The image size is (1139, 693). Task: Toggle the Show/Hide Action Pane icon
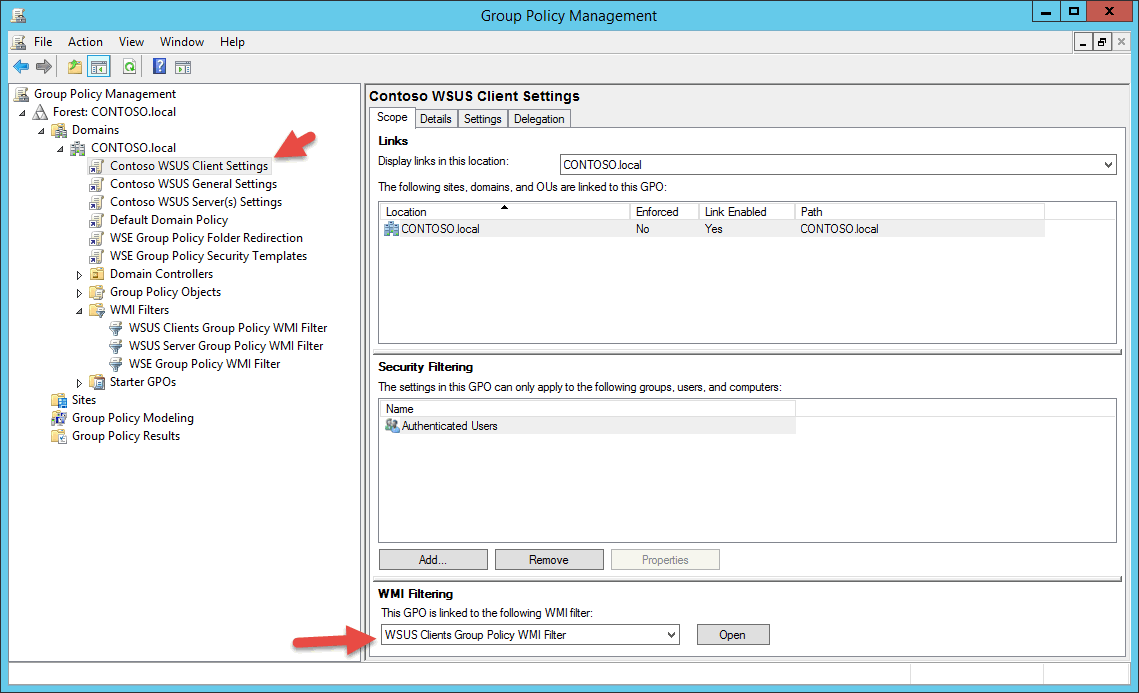pos(183,67)
